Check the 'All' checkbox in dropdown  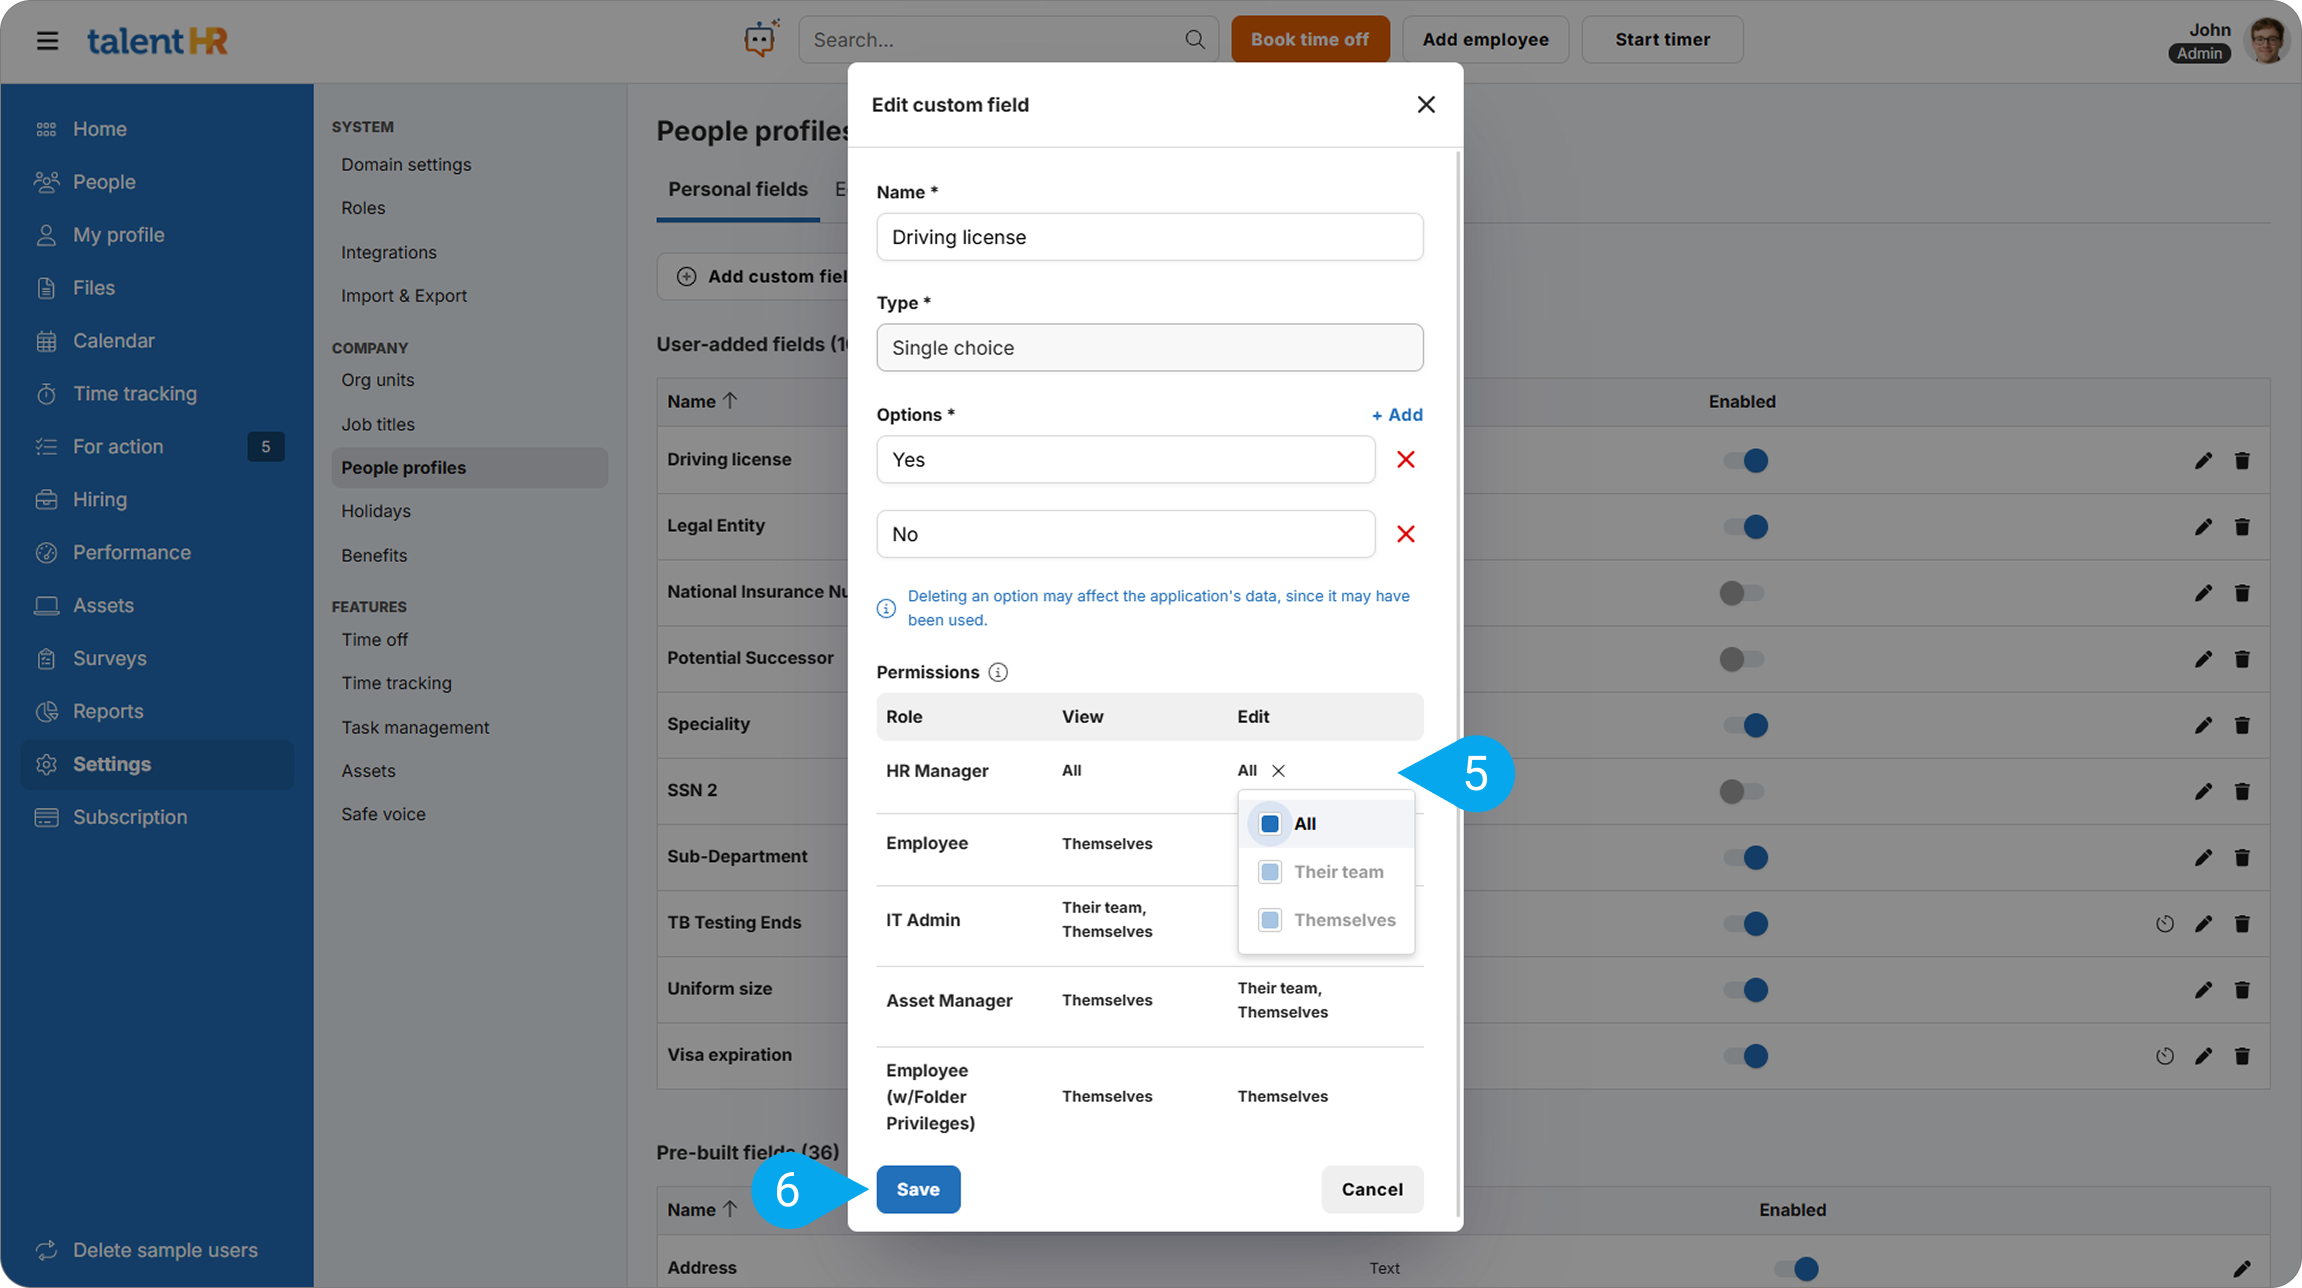1270,824
